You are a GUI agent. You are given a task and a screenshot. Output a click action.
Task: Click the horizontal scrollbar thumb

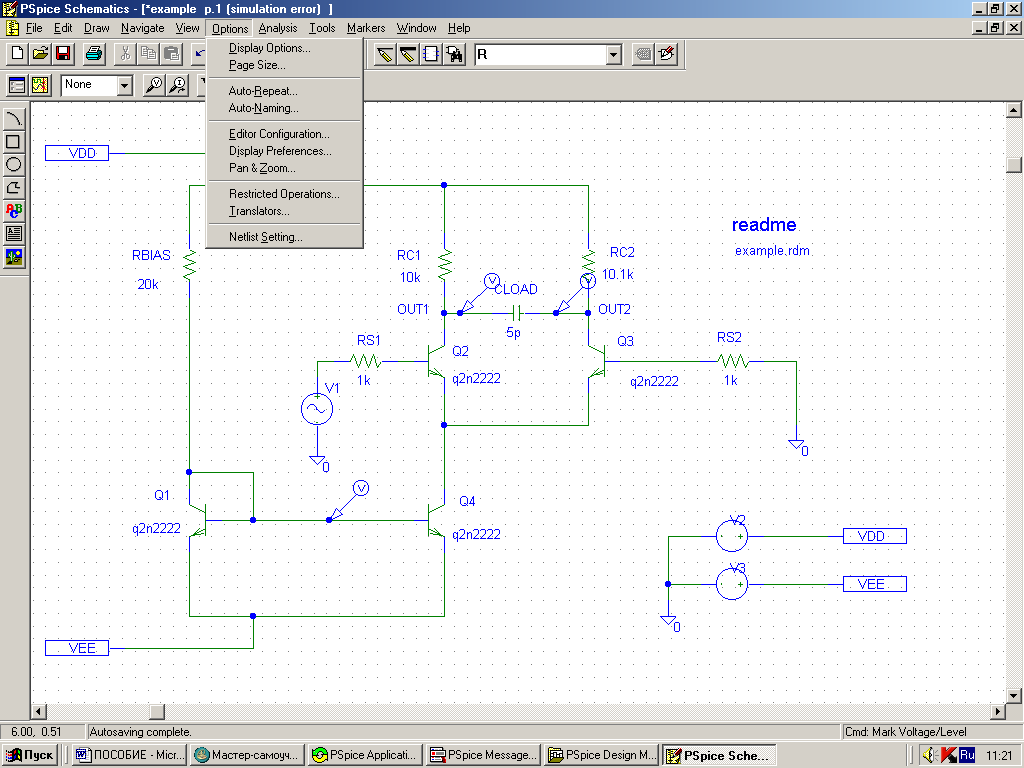point(157,711)
